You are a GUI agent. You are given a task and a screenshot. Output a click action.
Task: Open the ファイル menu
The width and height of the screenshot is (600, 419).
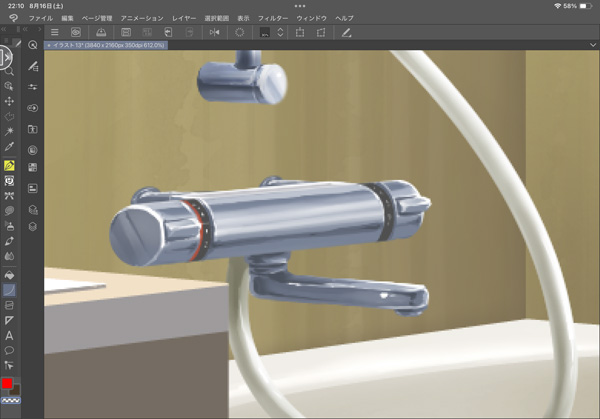[x=41, y=18]
